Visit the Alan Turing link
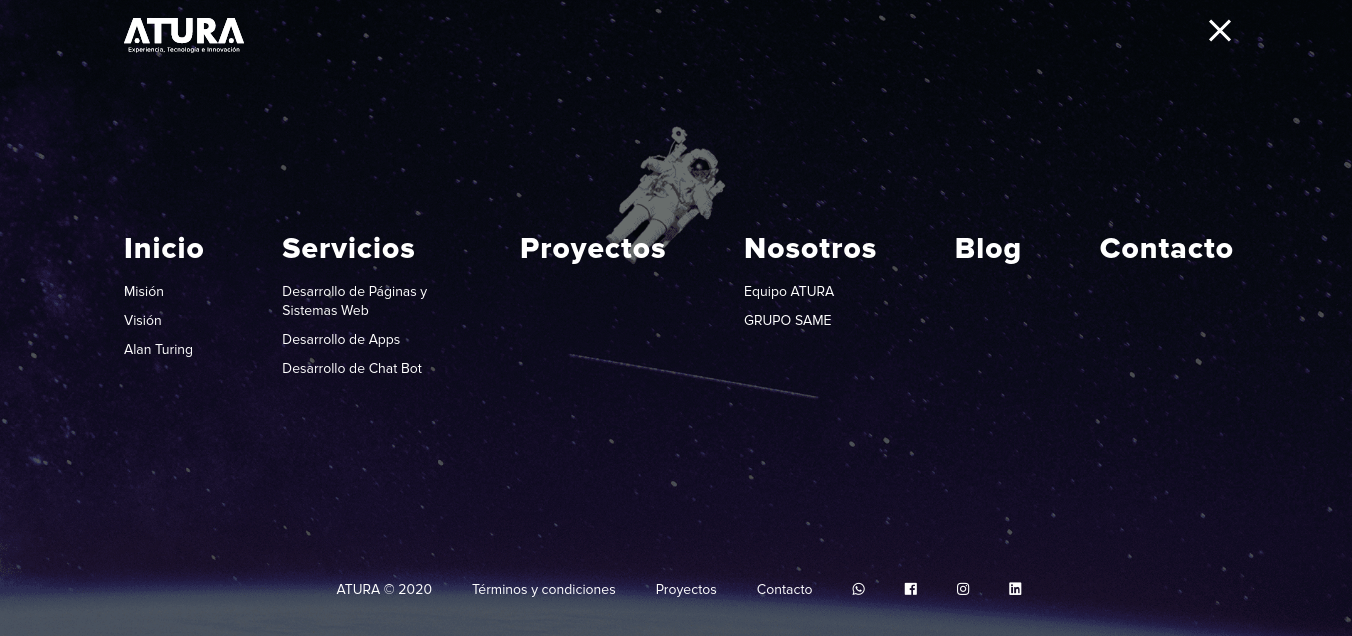Screen dimensions: 1352x636 coord(158,349)
